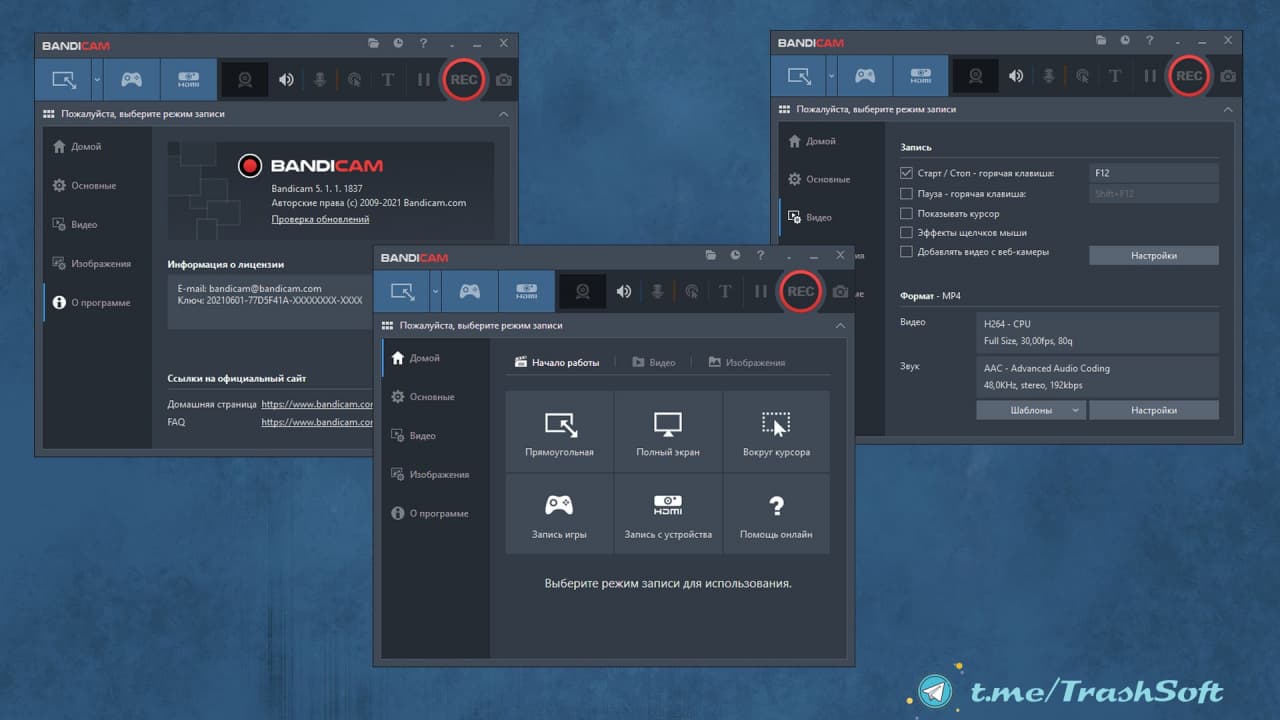Click Настройки next to the webcam checkbox
This screenshot has width=1280, height=720.
pos(1154,255)
